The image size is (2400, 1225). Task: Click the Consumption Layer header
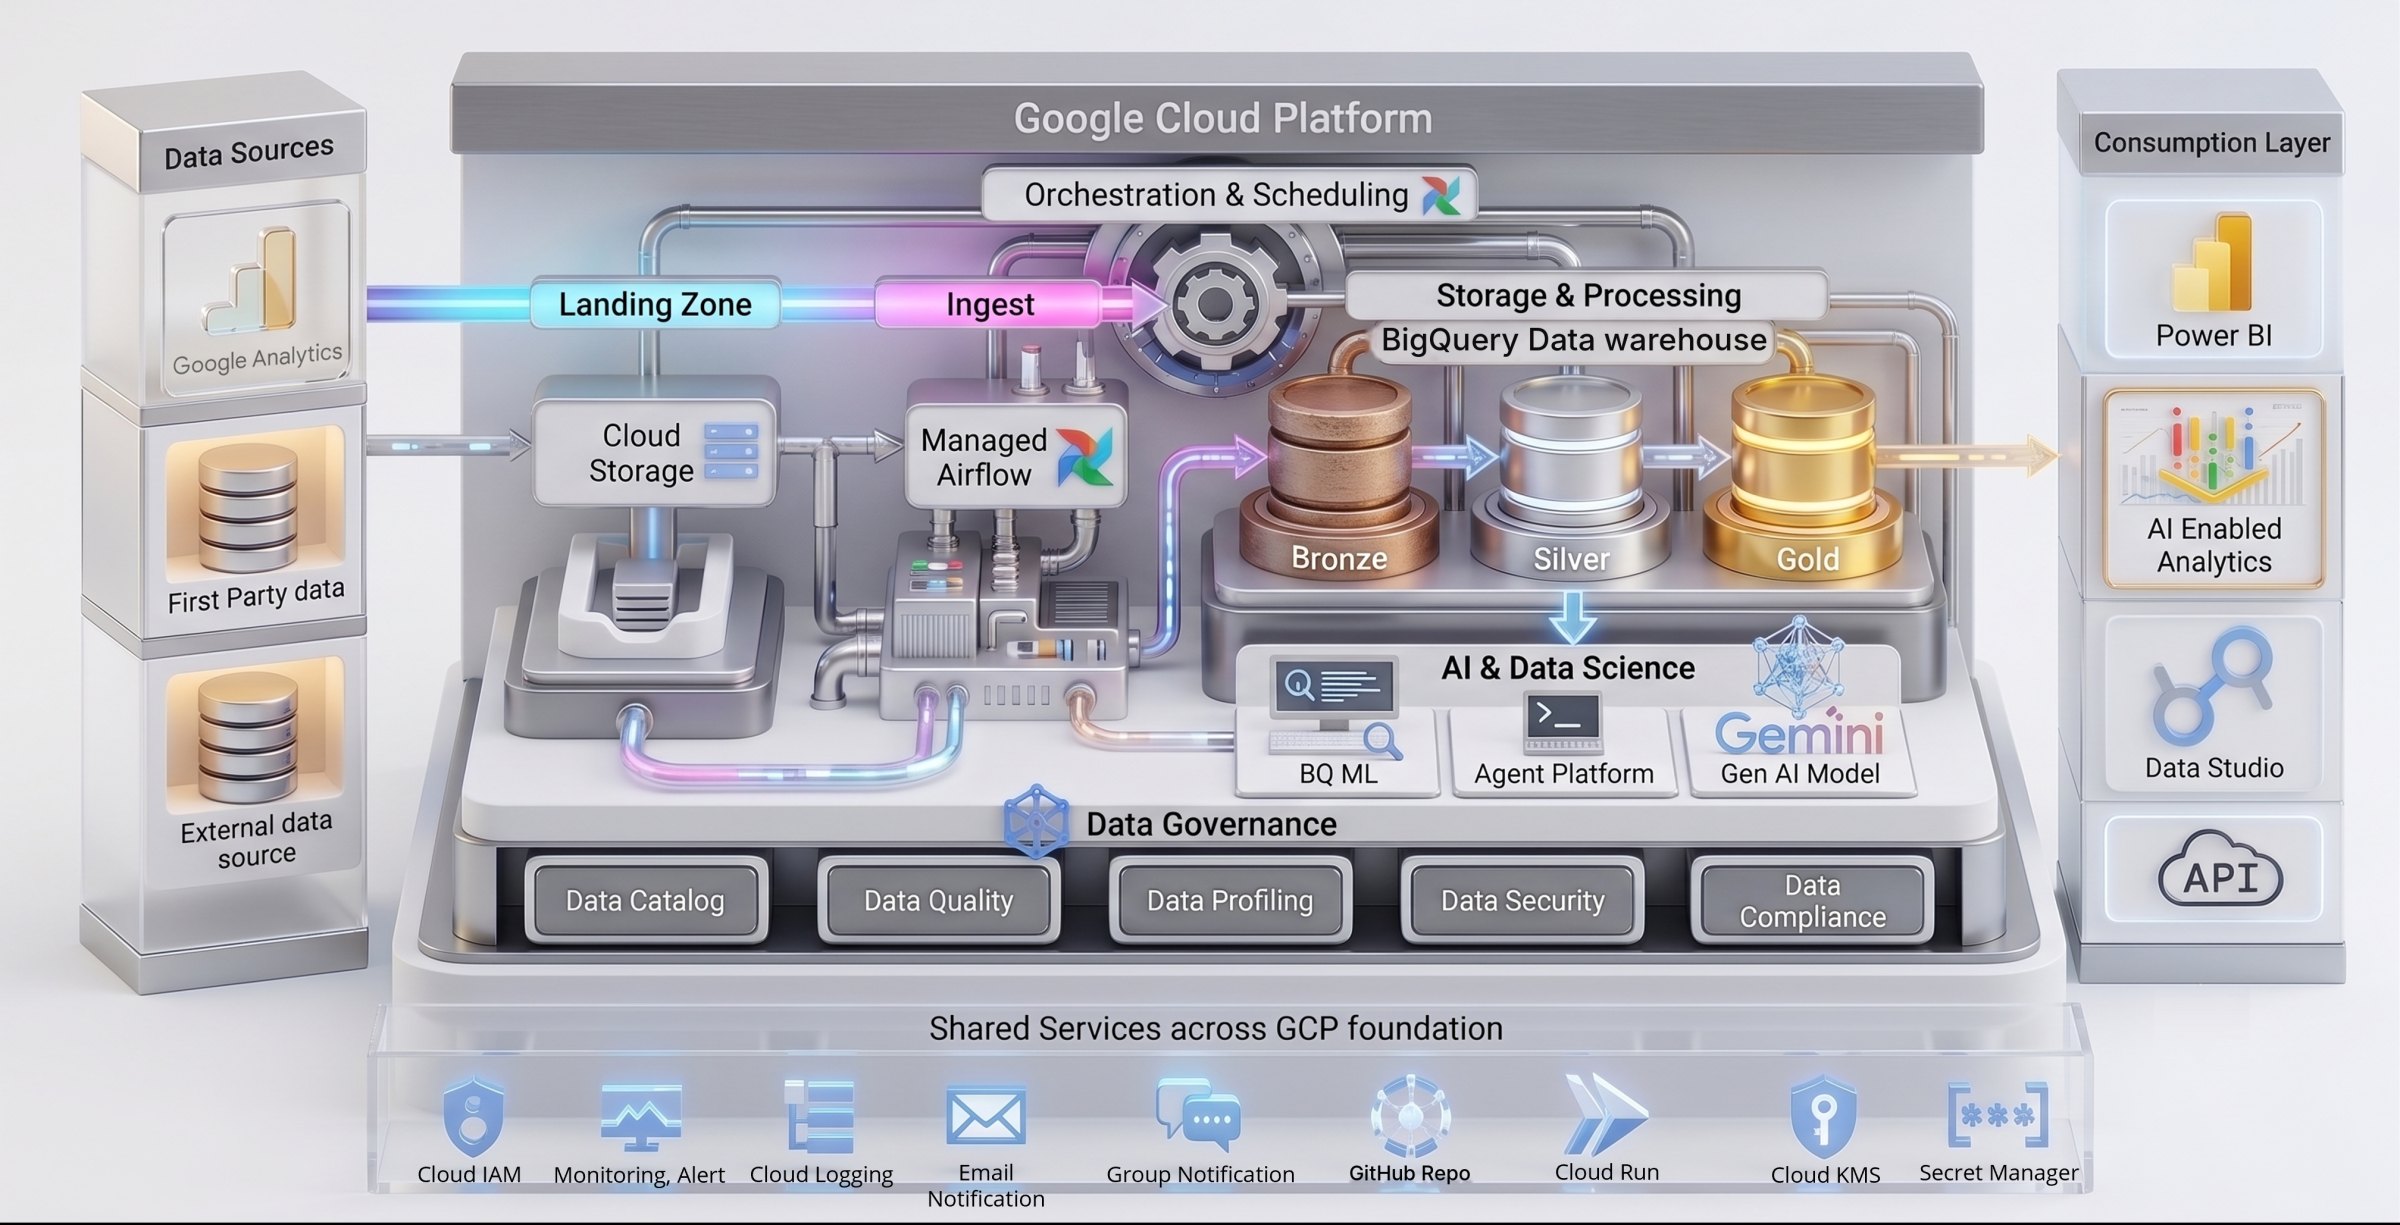click(x=2211, y=143)
